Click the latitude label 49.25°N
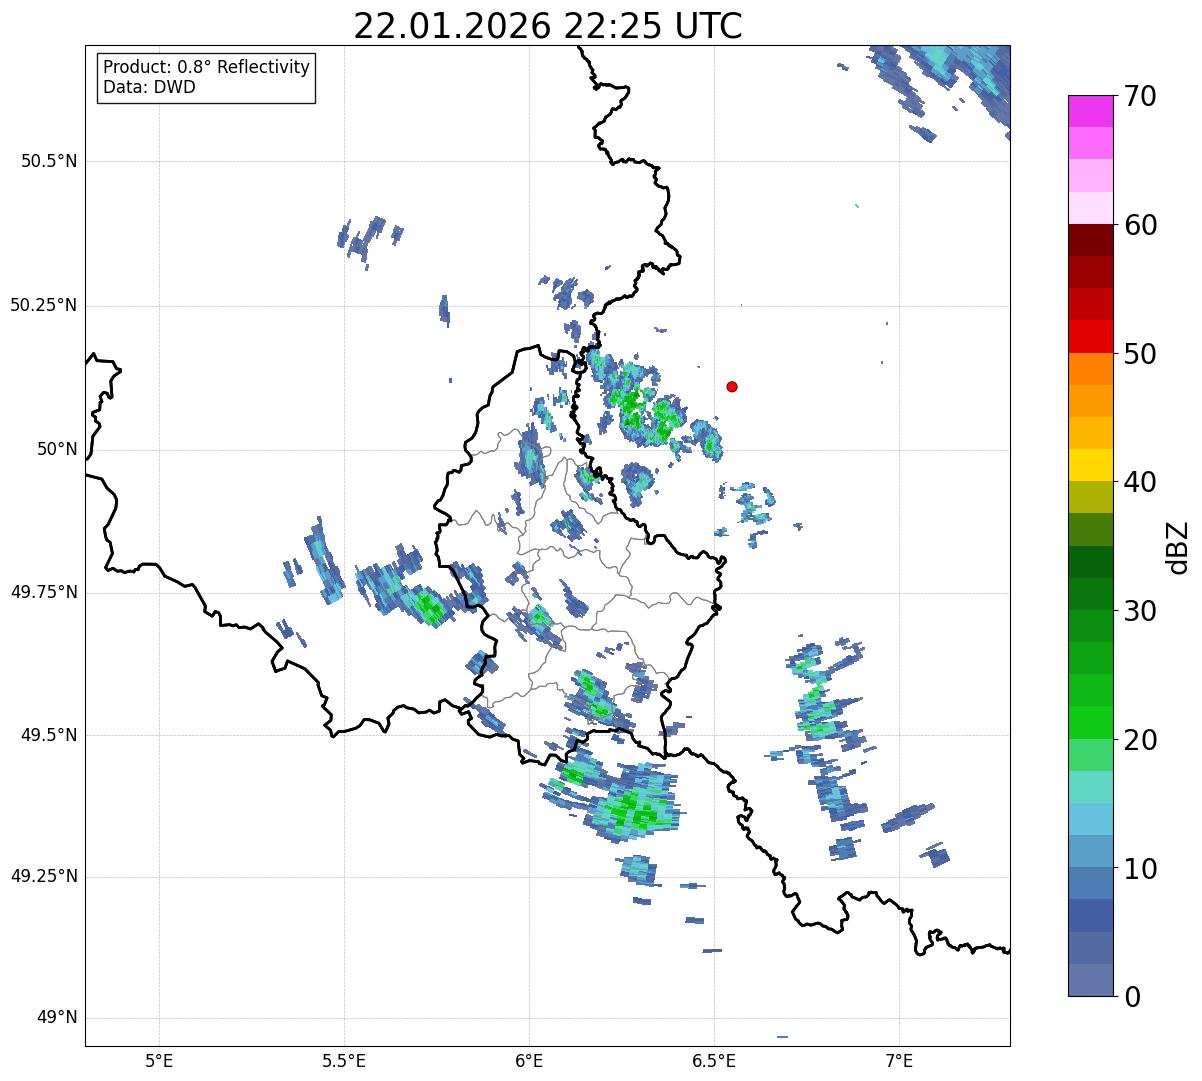Screen dimensions: 1202x1081 tap(43, 876)
